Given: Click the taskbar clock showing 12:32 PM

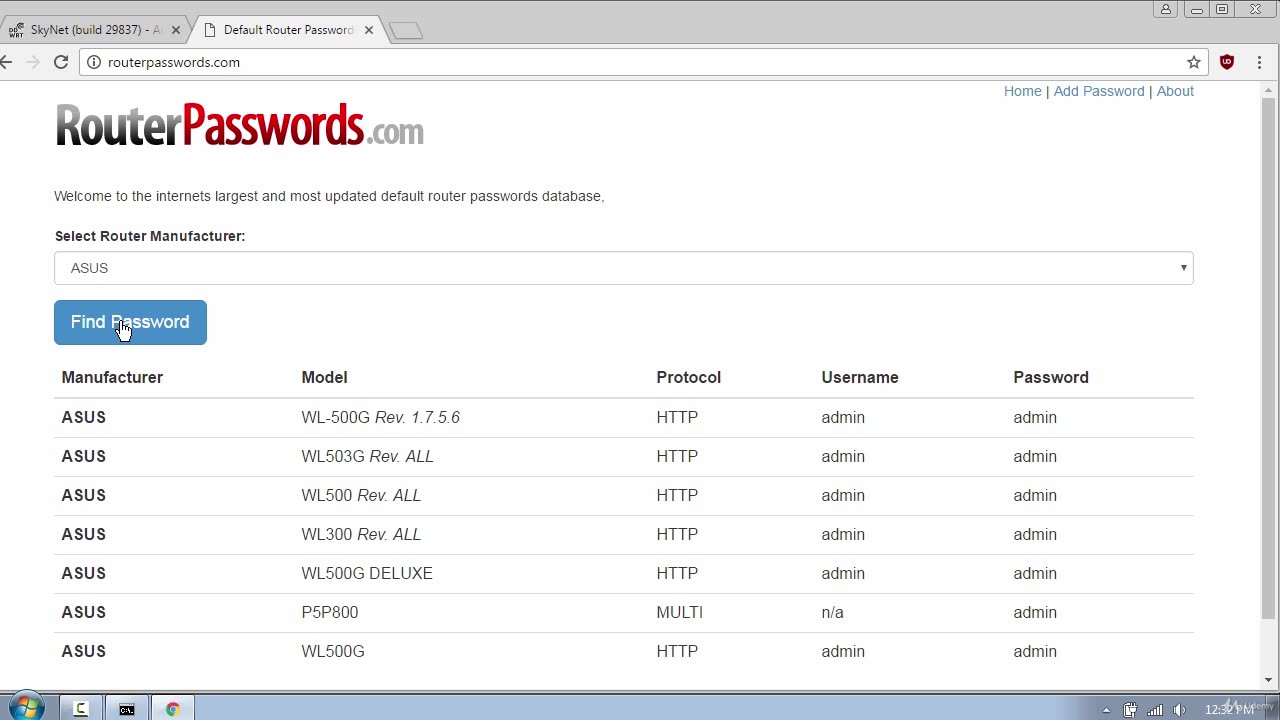Looking at the screenshot, I should (x=1229, y=710).
